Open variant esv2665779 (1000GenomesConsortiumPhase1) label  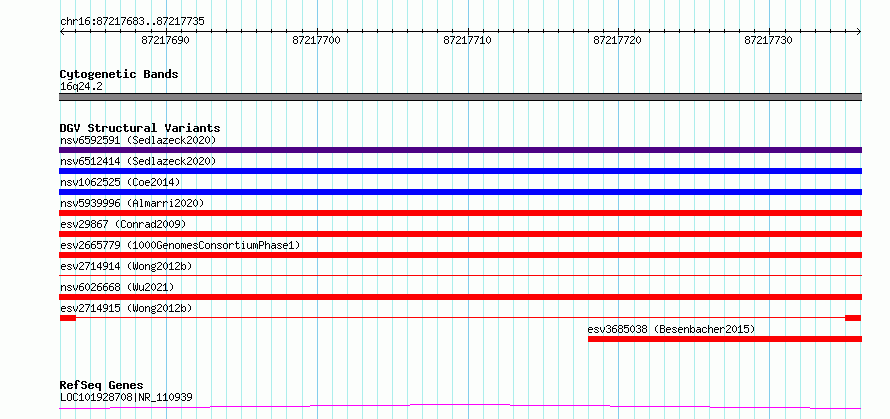click(180, 245)
